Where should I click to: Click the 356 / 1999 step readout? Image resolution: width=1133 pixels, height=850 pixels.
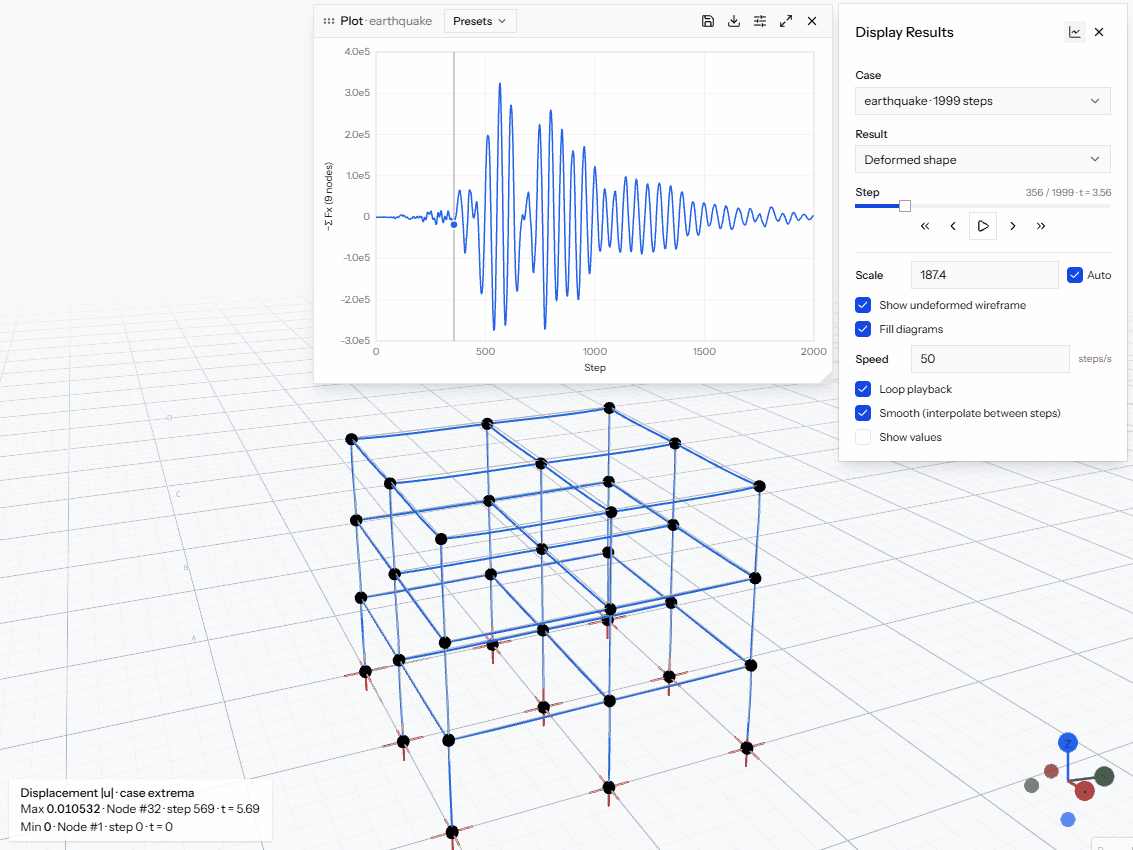coord(1068,192)
